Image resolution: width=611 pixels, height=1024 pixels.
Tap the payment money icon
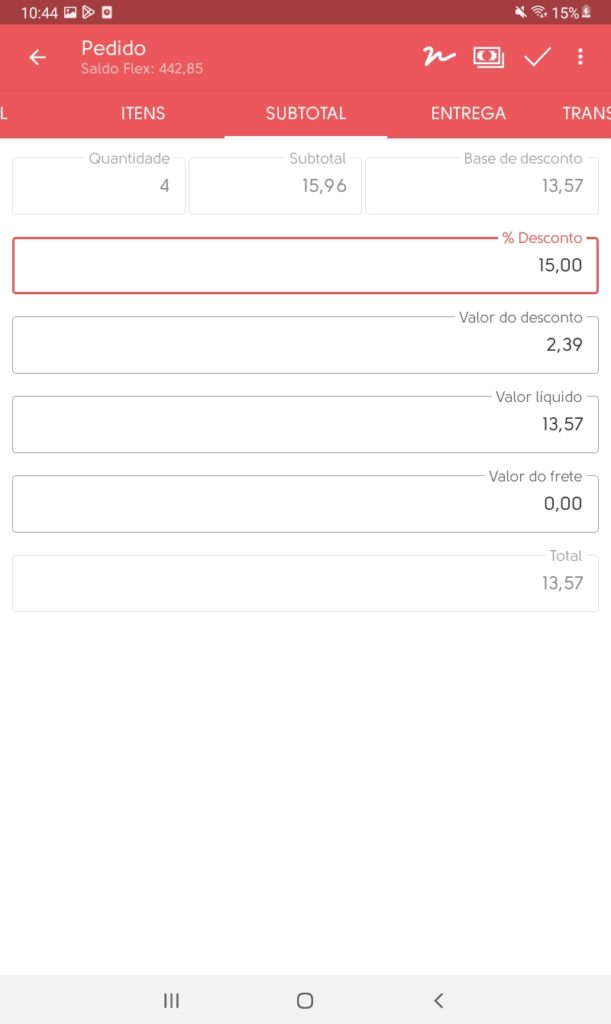pyautogui.click(x=488, y=57)
